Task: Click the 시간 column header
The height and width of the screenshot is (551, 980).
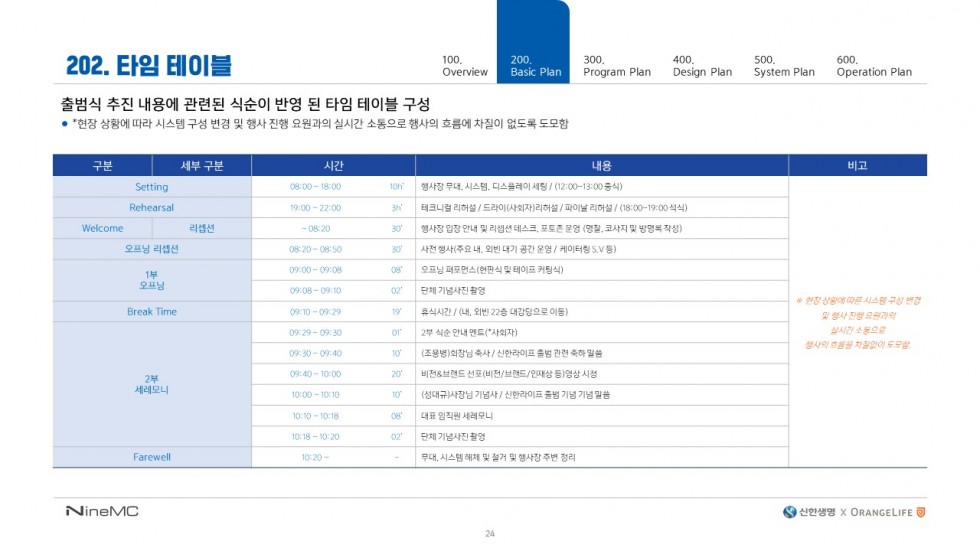Action: (333, 166)
